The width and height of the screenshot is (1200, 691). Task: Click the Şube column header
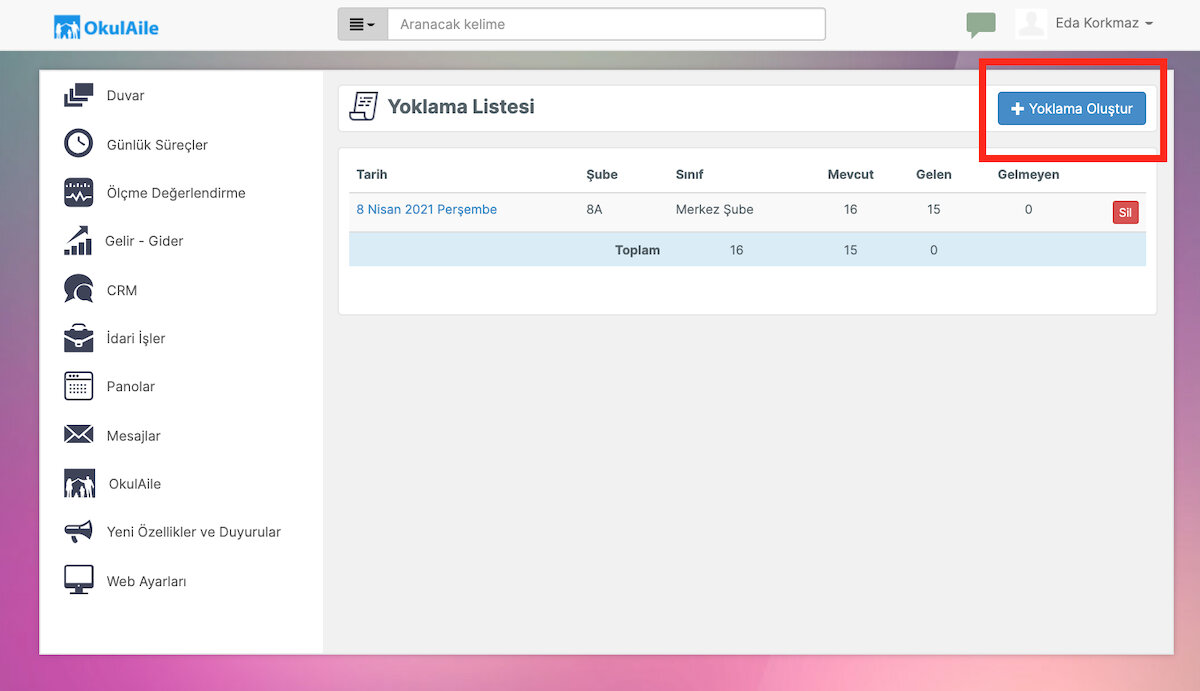point(602,174)
